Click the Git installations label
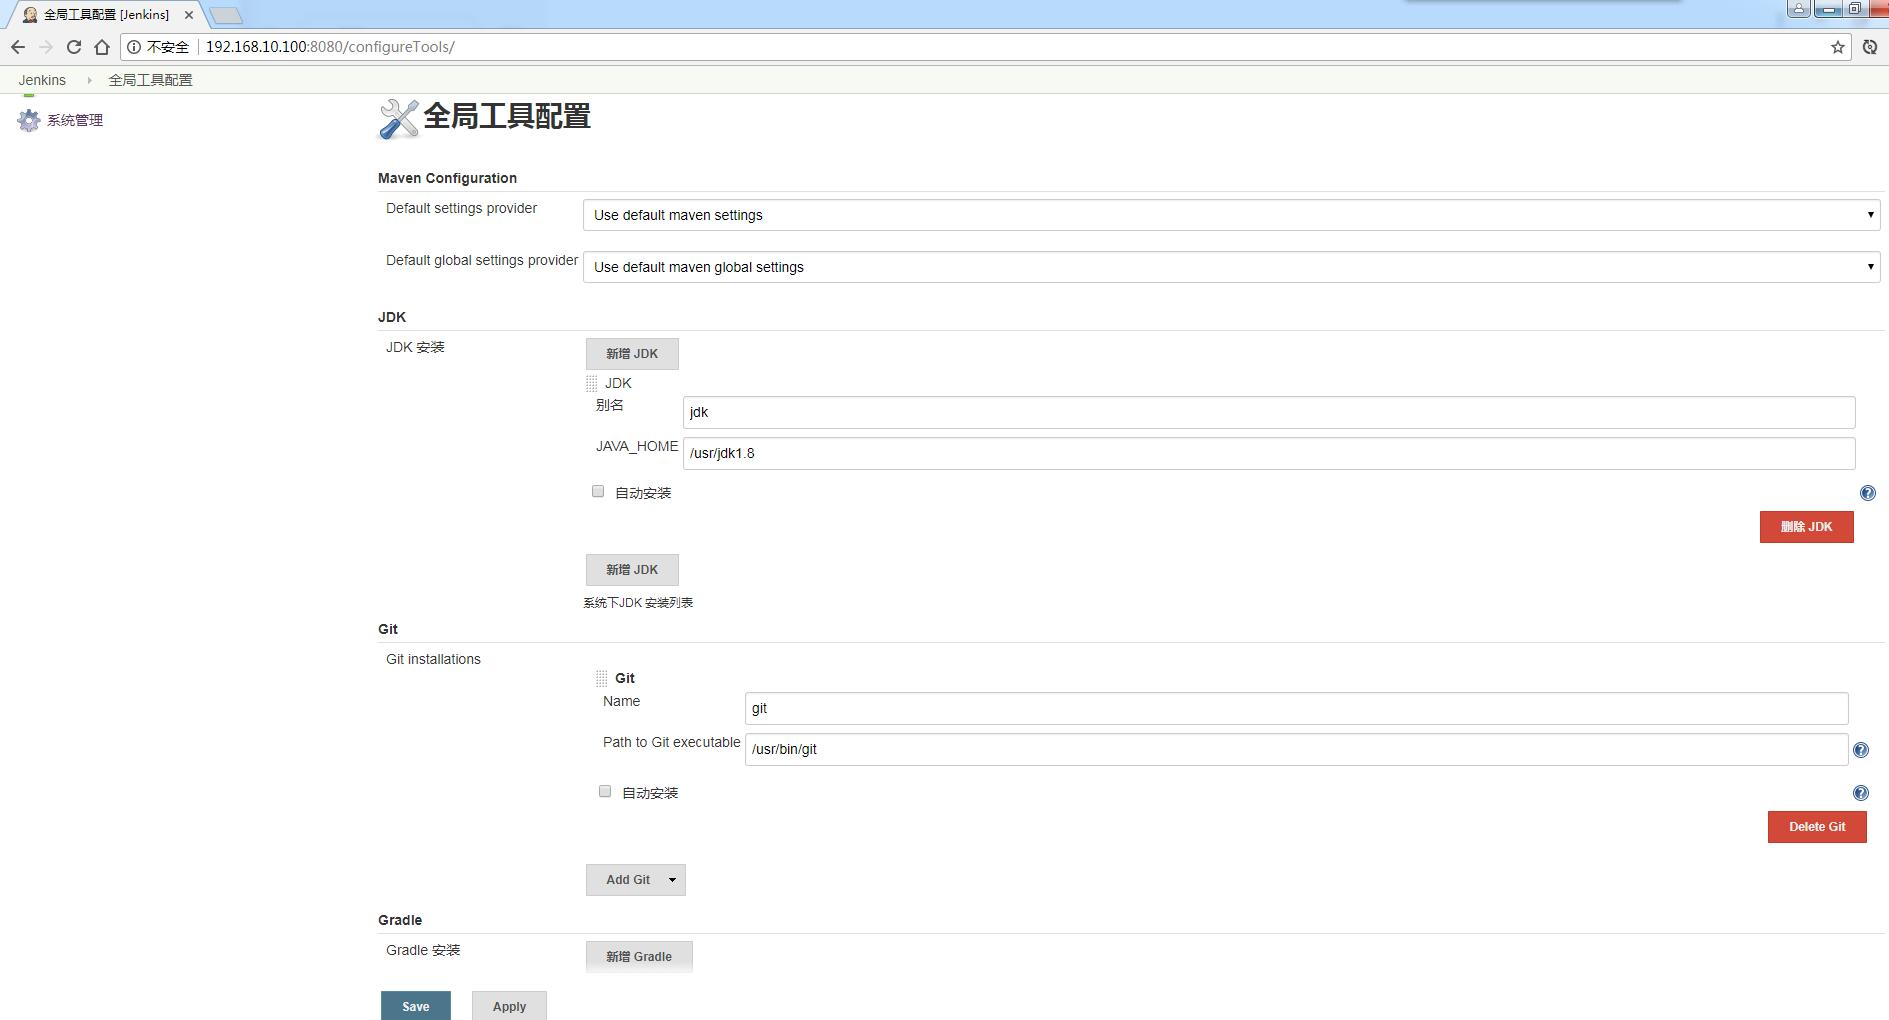Screen dimensions: 1889x1020 [433, 659]
